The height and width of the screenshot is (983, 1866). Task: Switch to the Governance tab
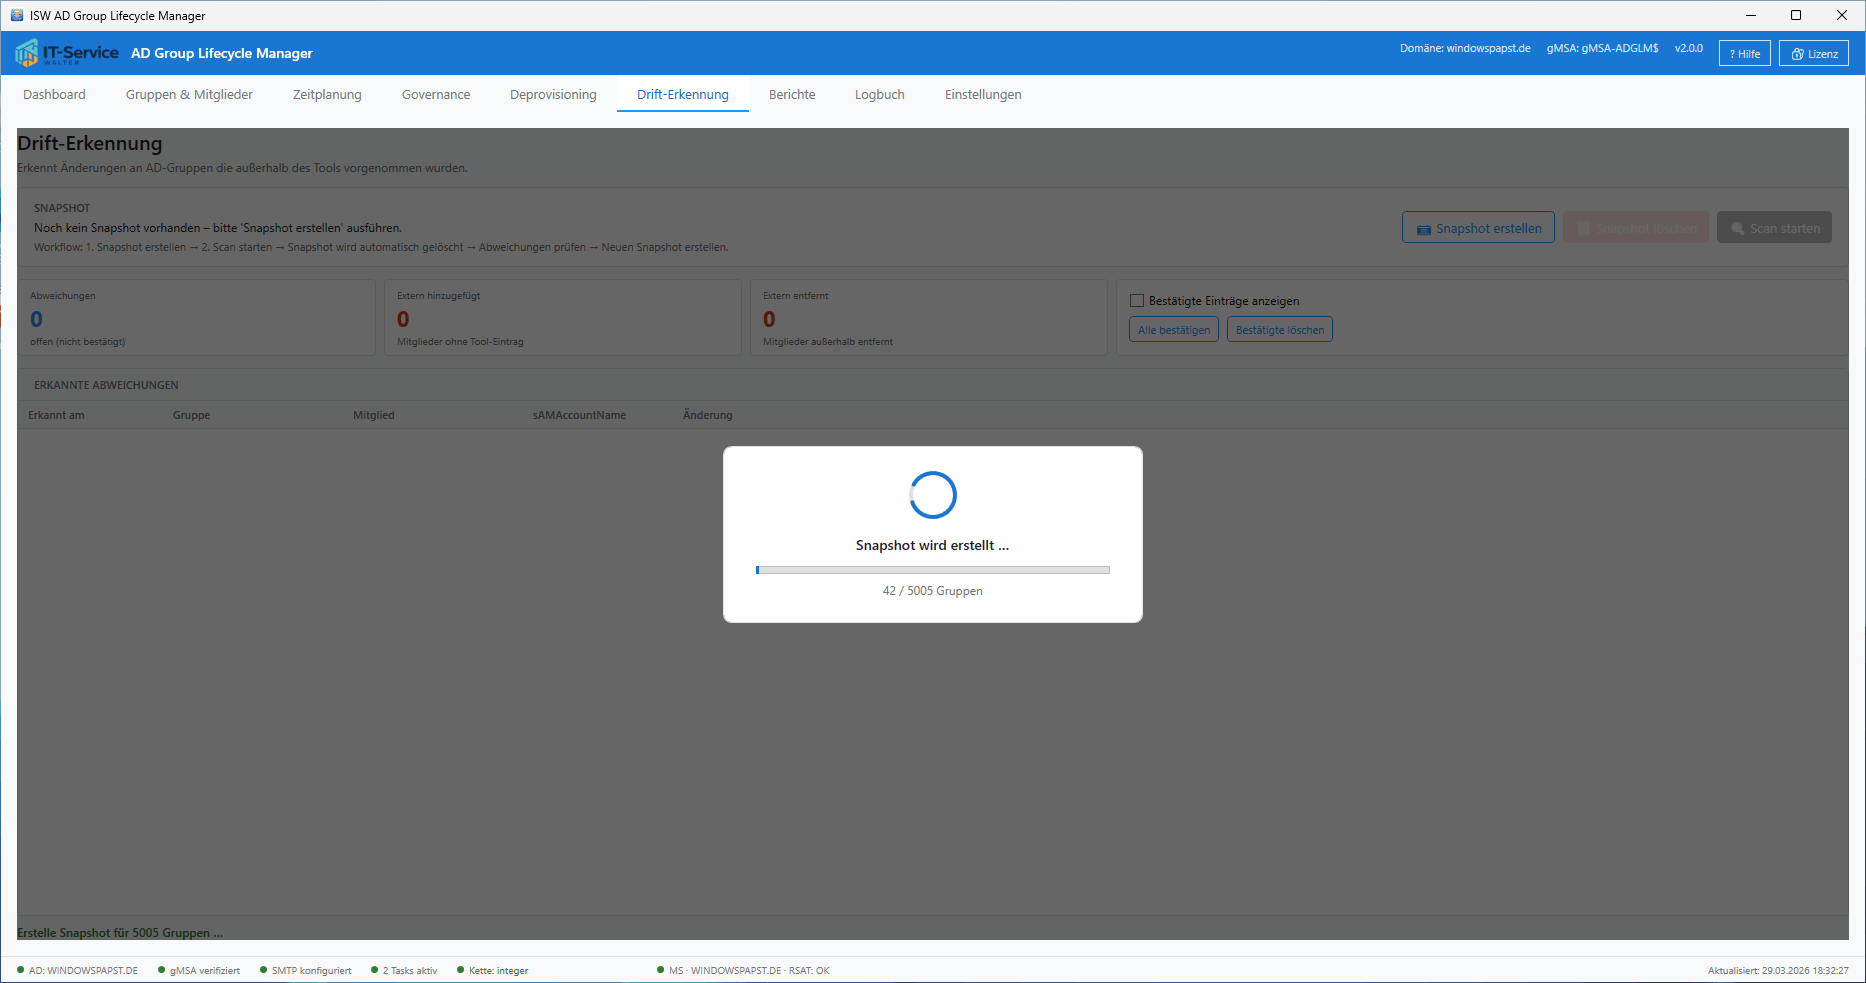(x=435, y=95)
